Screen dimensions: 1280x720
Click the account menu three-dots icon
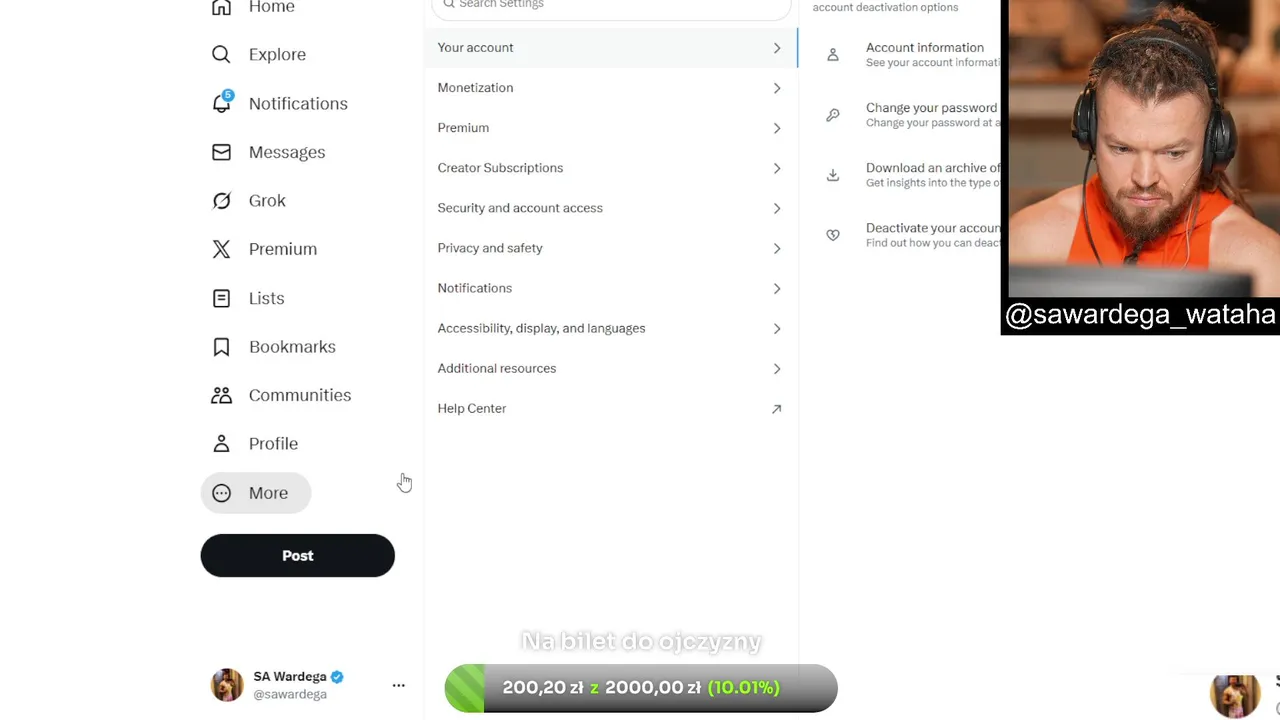pyautogui.click(x=398, y=685)
